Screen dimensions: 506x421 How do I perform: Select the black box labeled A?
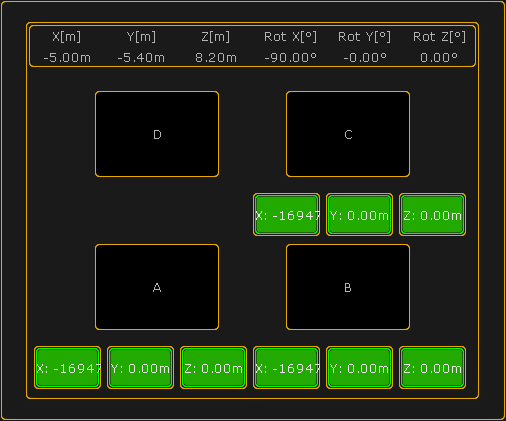tap(157, 287)
